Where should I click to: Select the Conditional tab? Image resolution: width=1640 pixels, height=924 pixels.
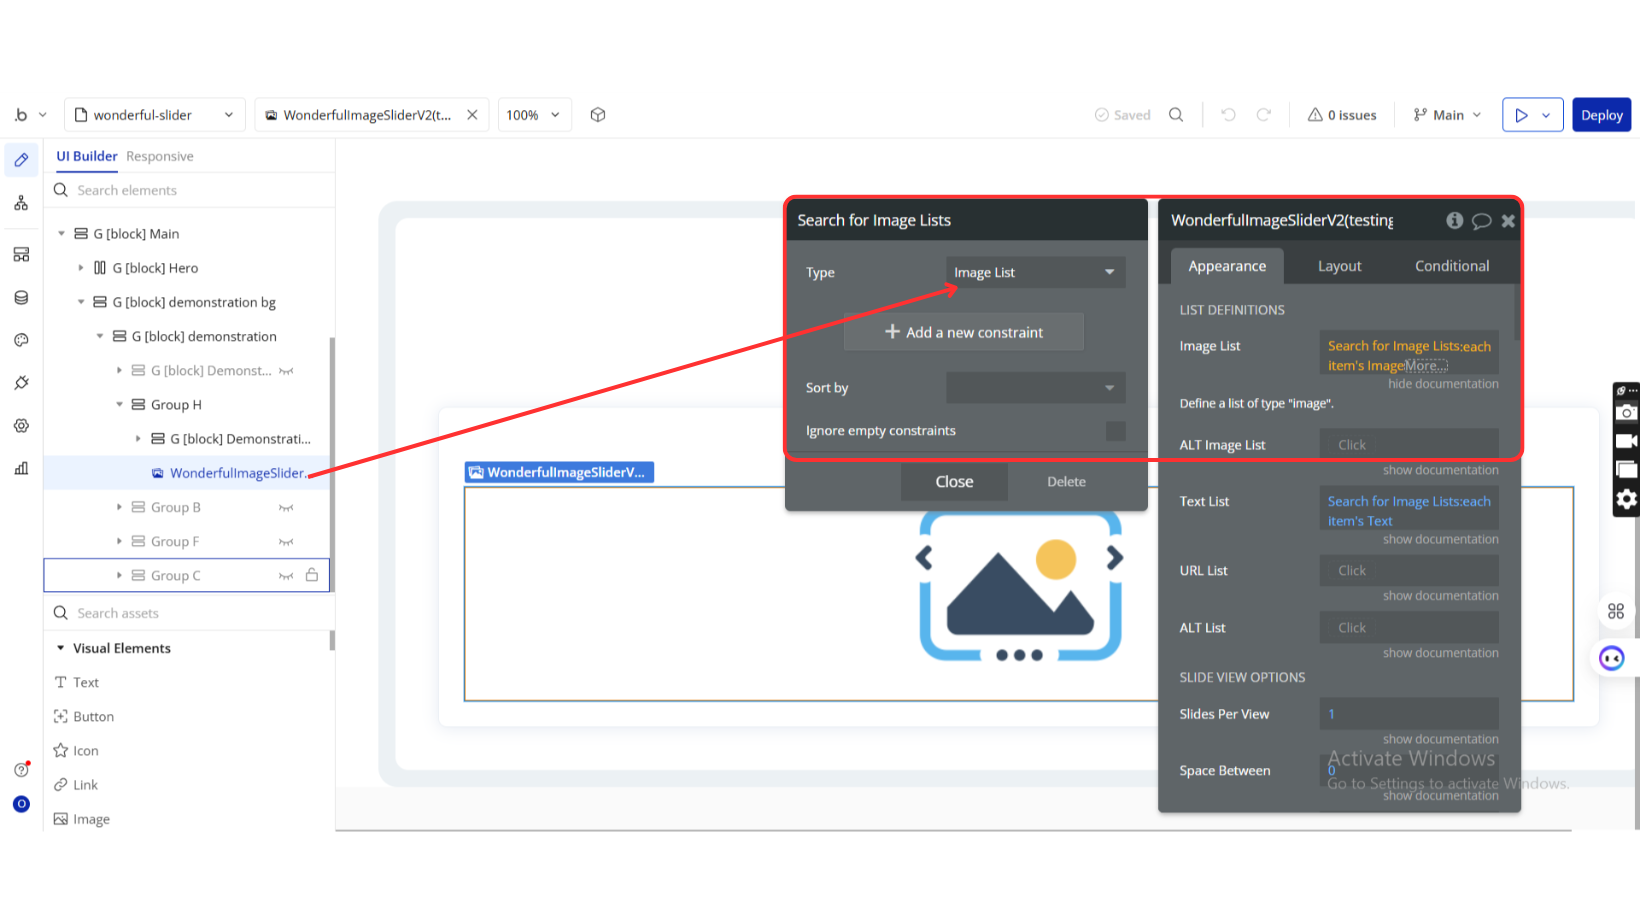coord(1452,266)
